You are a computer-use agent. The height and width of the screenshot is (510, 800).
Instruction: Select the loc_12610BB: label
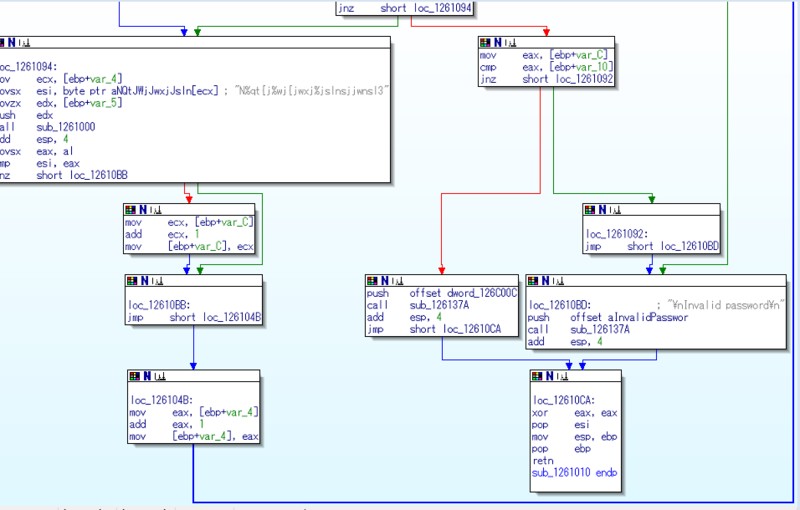159,305
